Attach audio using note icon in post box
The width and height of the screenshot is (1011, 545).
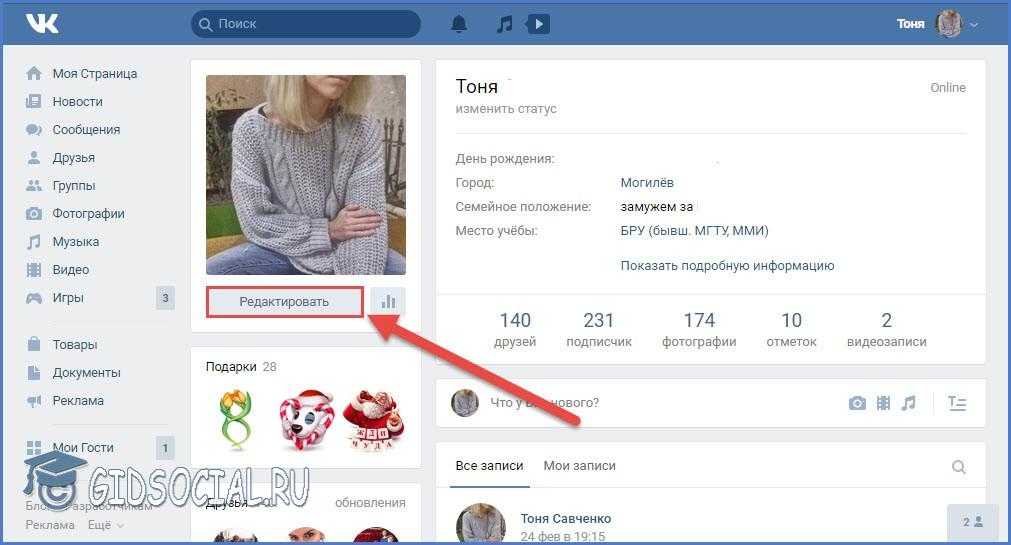tap(908, 403)
